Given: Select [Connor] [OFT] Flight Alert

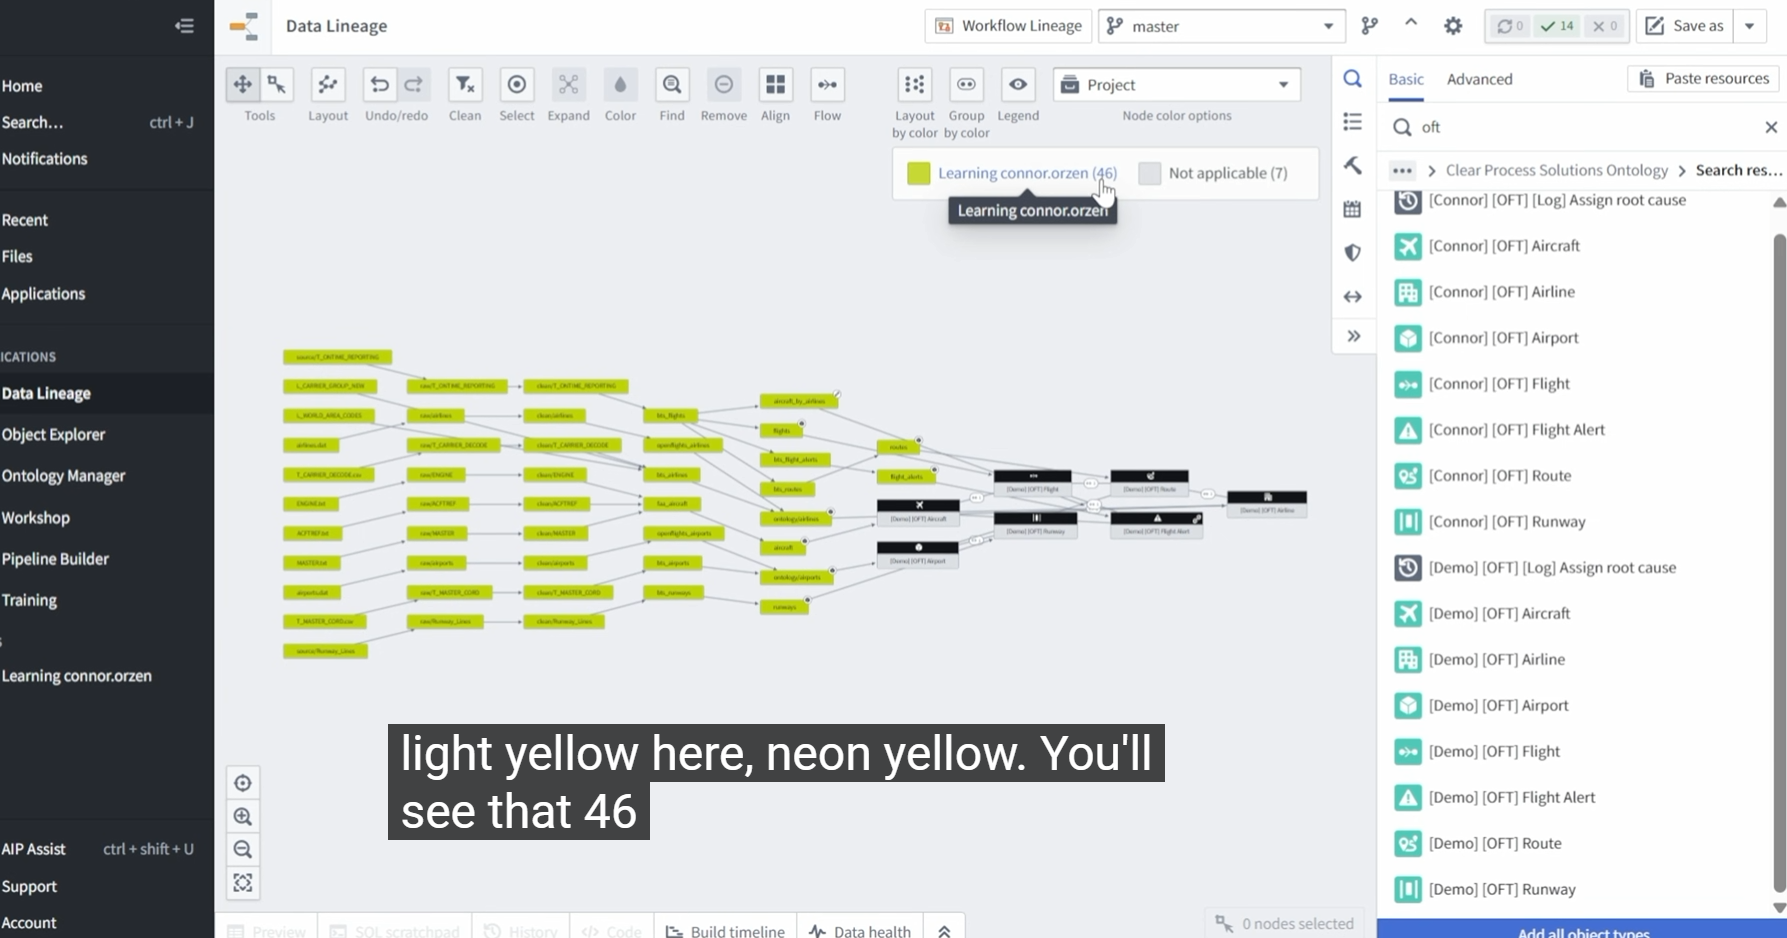Looking at the screenshot, I should 1515,430.
